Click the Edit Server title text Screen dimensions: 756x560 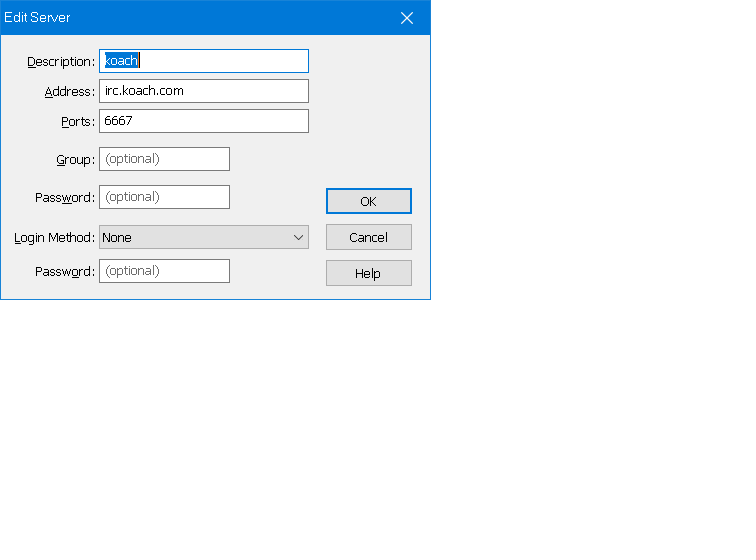pyautogui.click(x=37, y=17)
